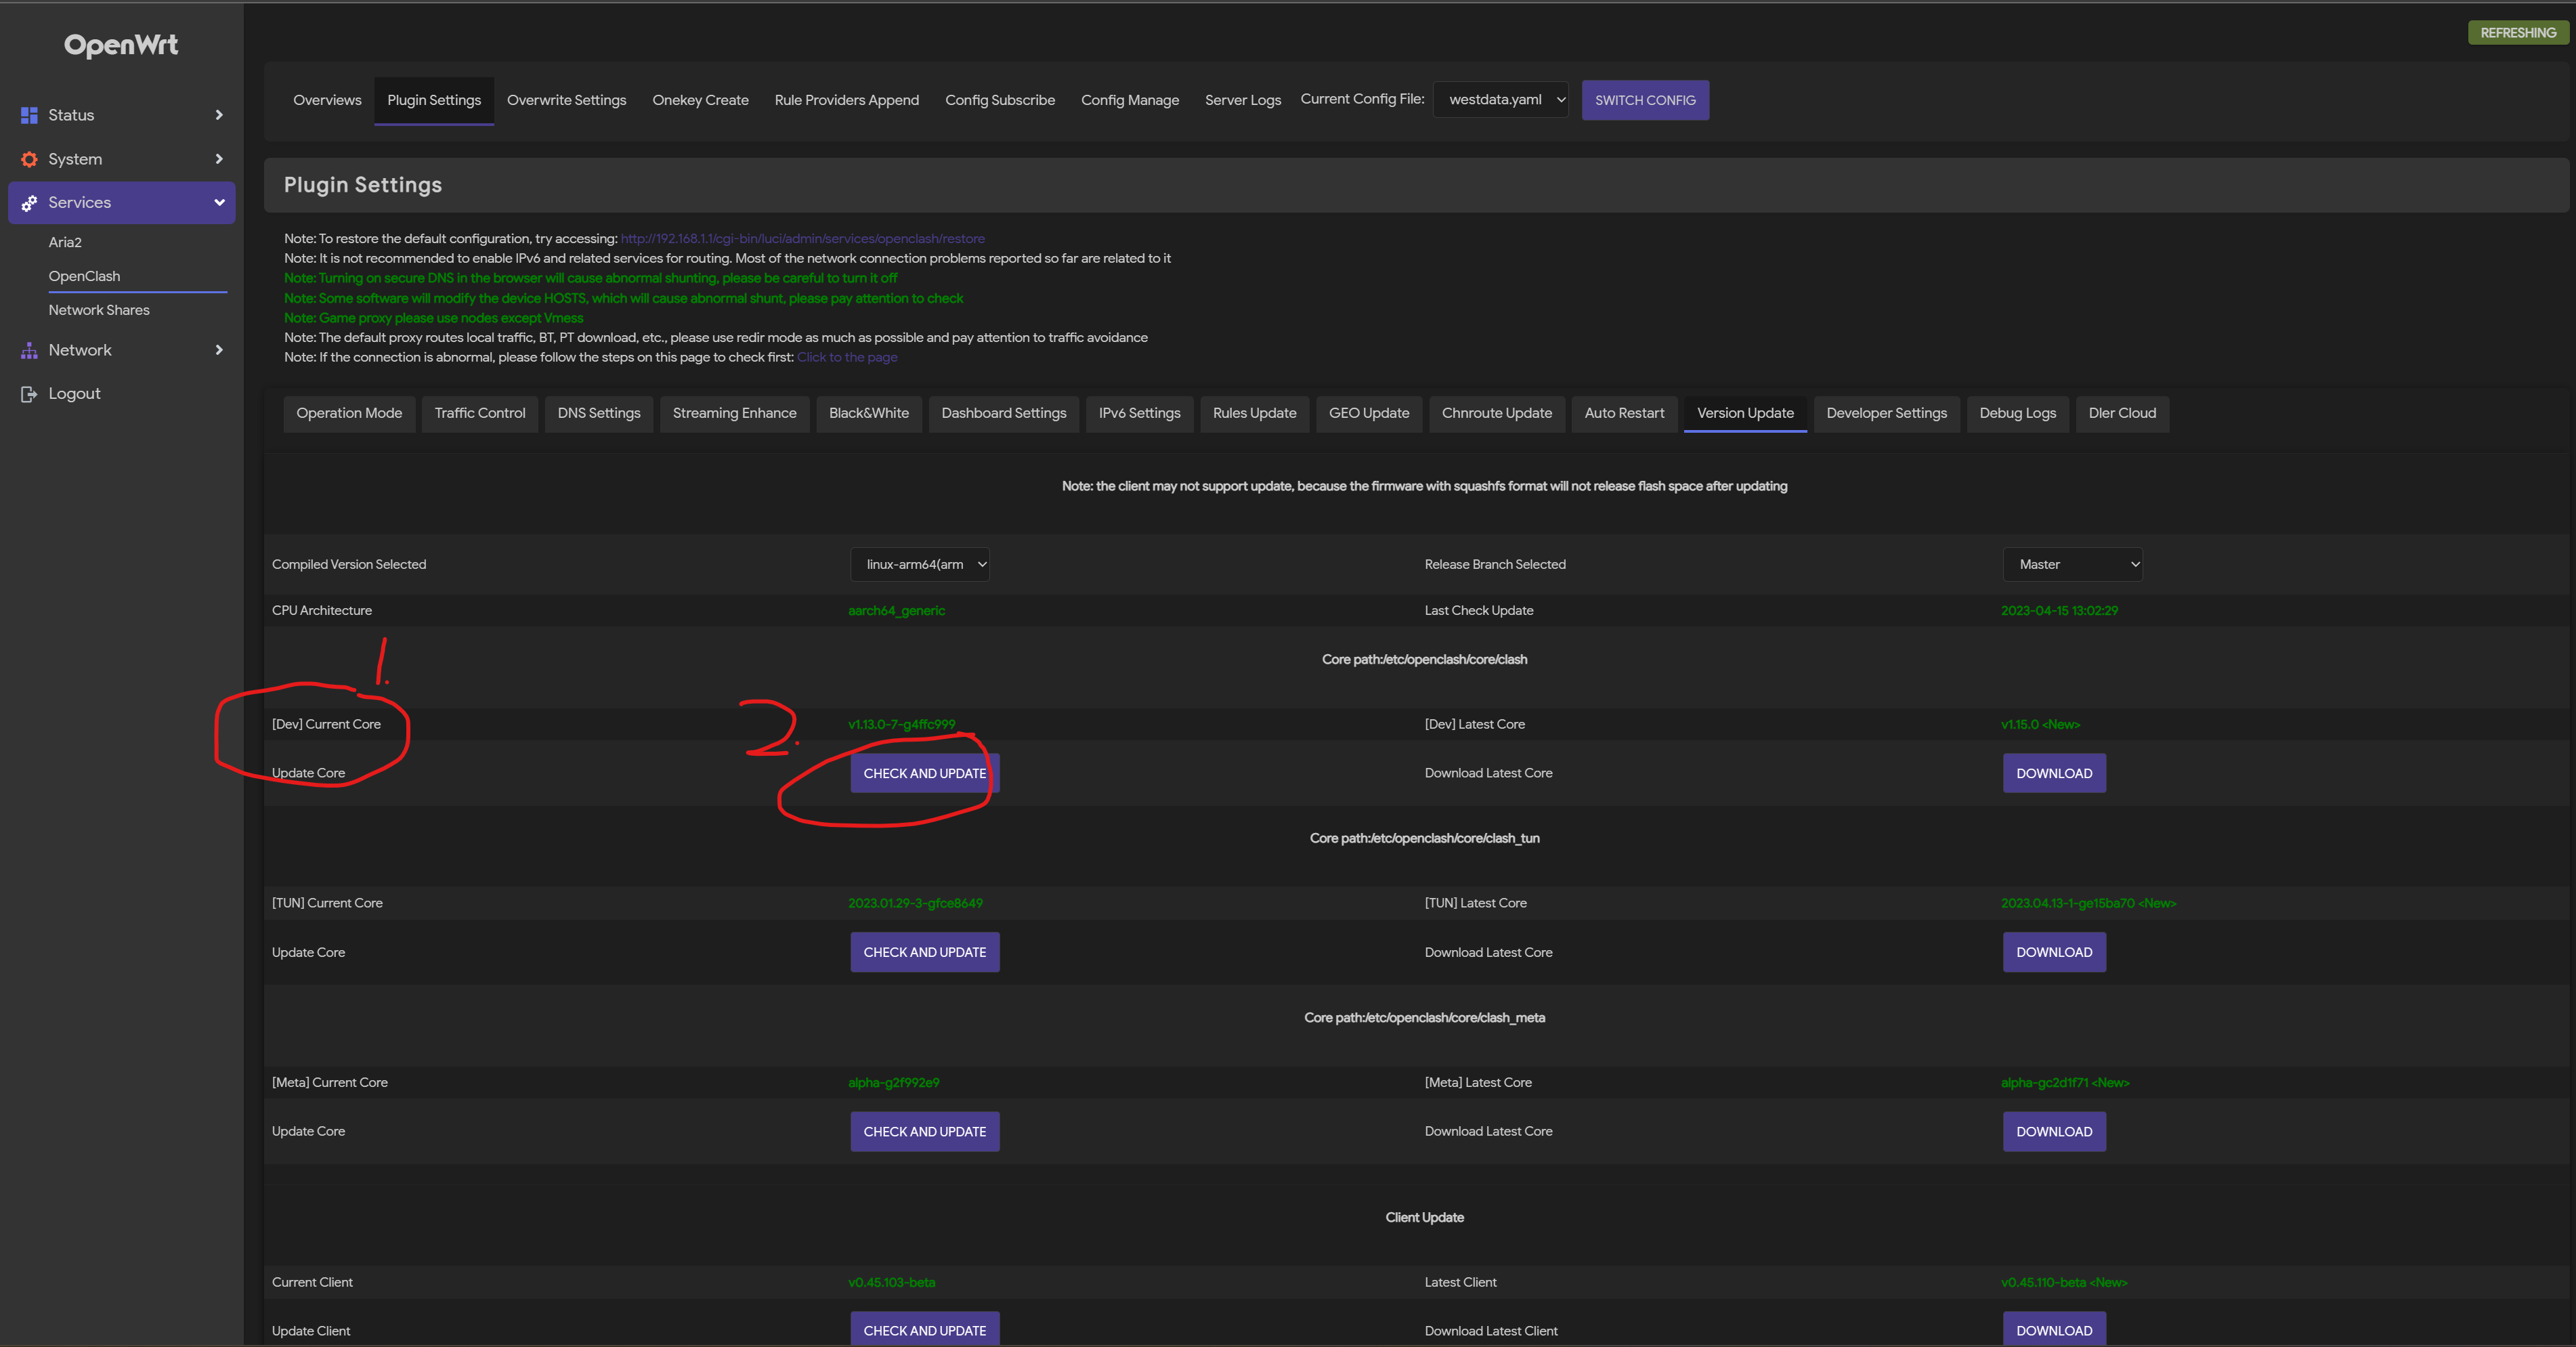Click latest client version v0.45.110-beta
The height and width of the screenshot is (1347, 2576).
pyautogui.click(x=2064, y=1282)
